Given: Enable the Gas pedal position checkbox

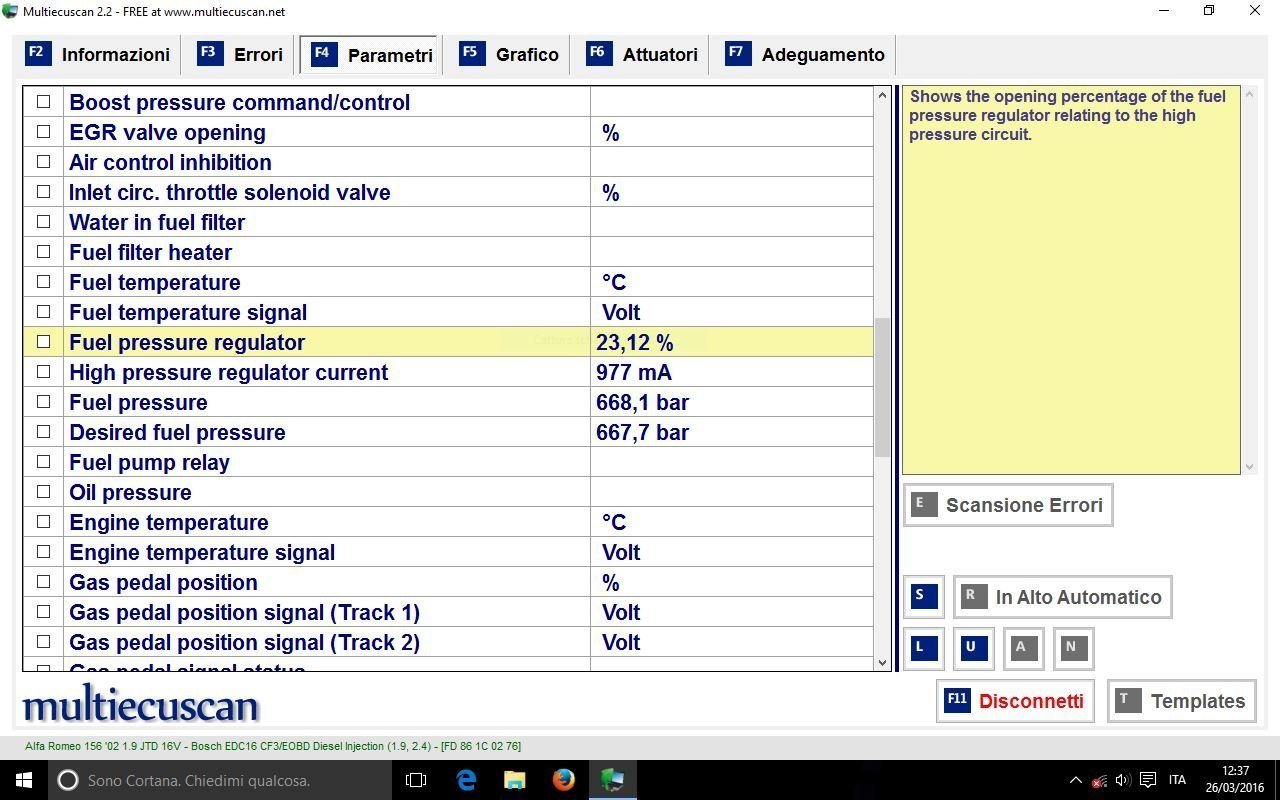Looking at the screenshot, I should pyautogui.click(x=43, y=581).
